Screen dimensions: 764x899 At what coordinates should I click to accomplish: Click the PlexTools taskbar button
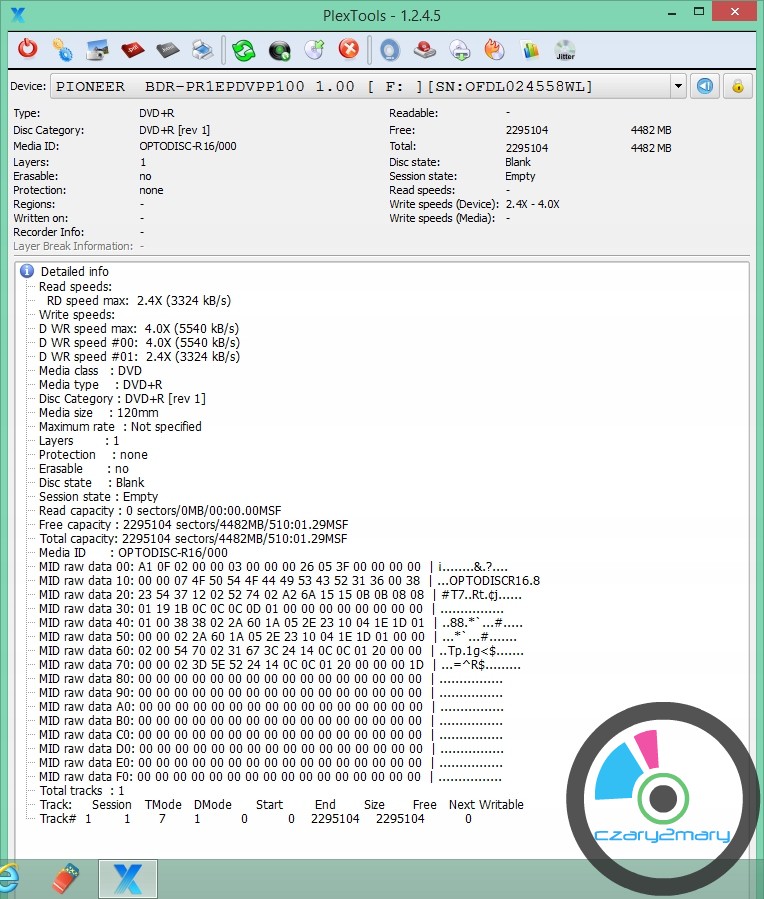pos(127,878)
